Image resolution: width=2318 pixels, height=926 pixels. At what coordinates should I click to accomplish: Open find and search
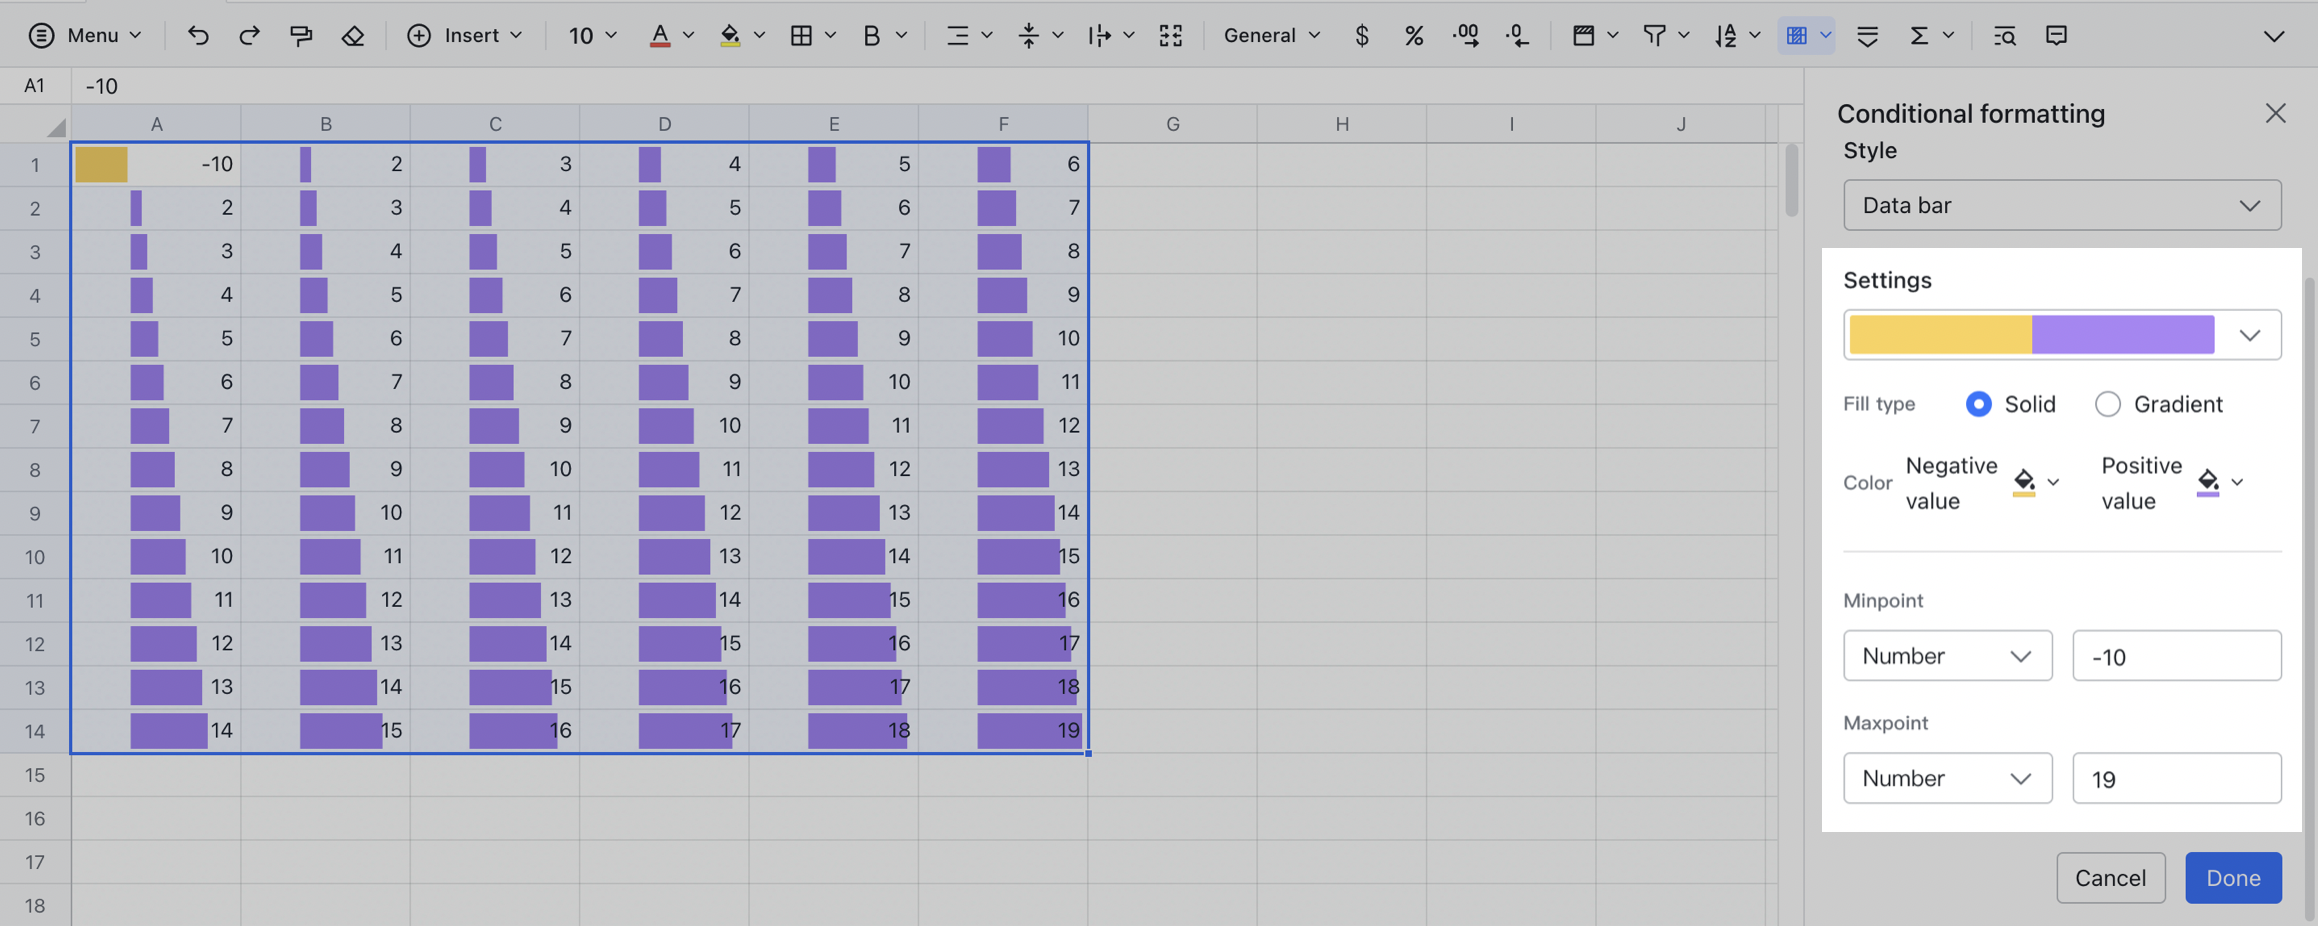coord(2005,35)
